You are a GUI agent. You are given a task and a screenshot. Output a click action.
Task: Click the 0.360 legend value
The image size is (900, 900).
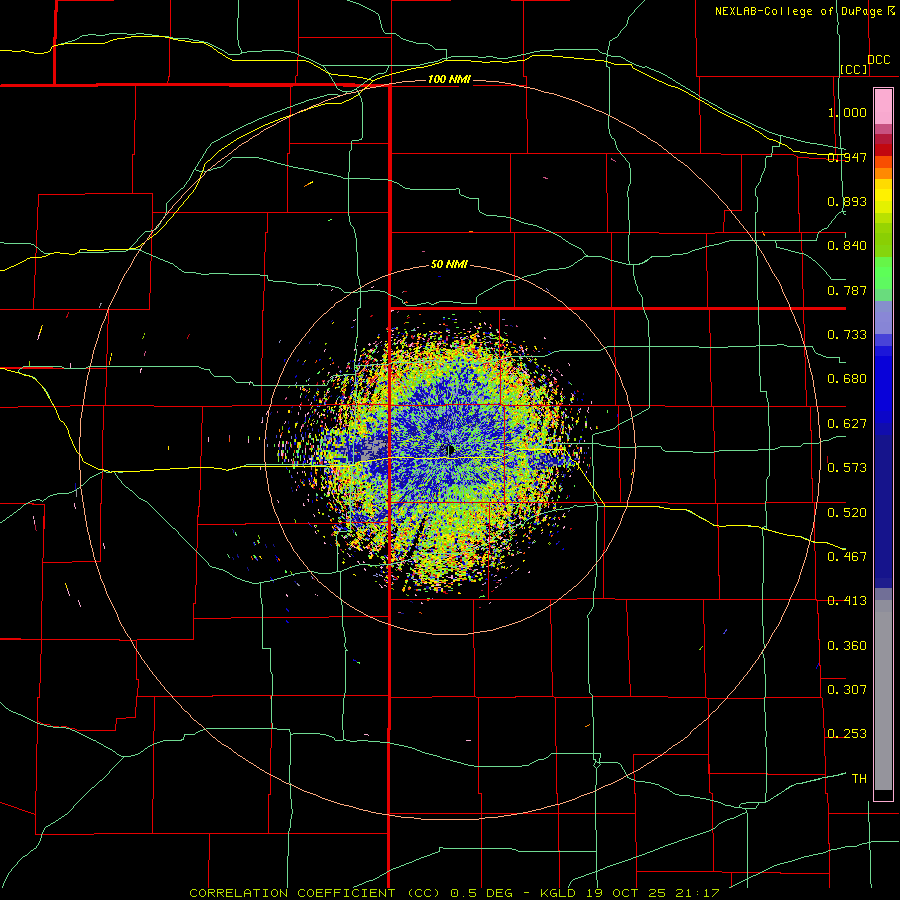point(847,646)
